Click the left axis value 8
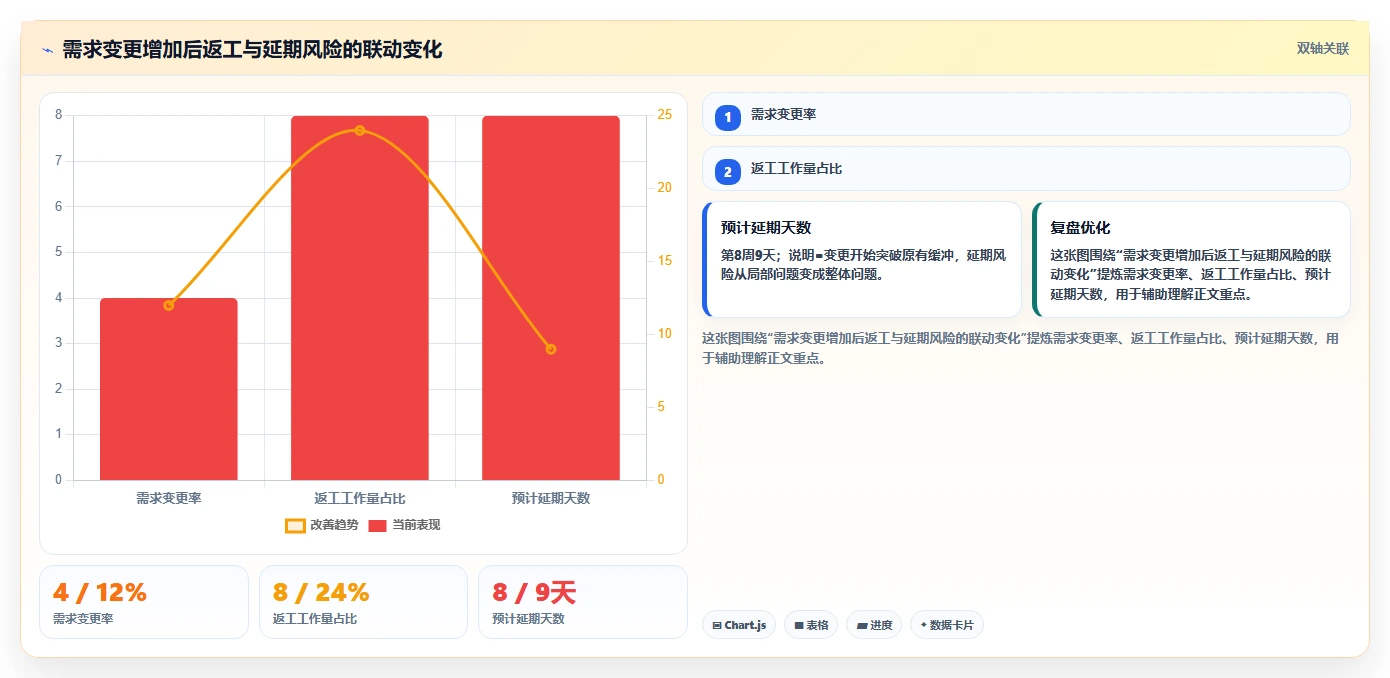This screenshot has width=1390, height=678. click(58, 115)
